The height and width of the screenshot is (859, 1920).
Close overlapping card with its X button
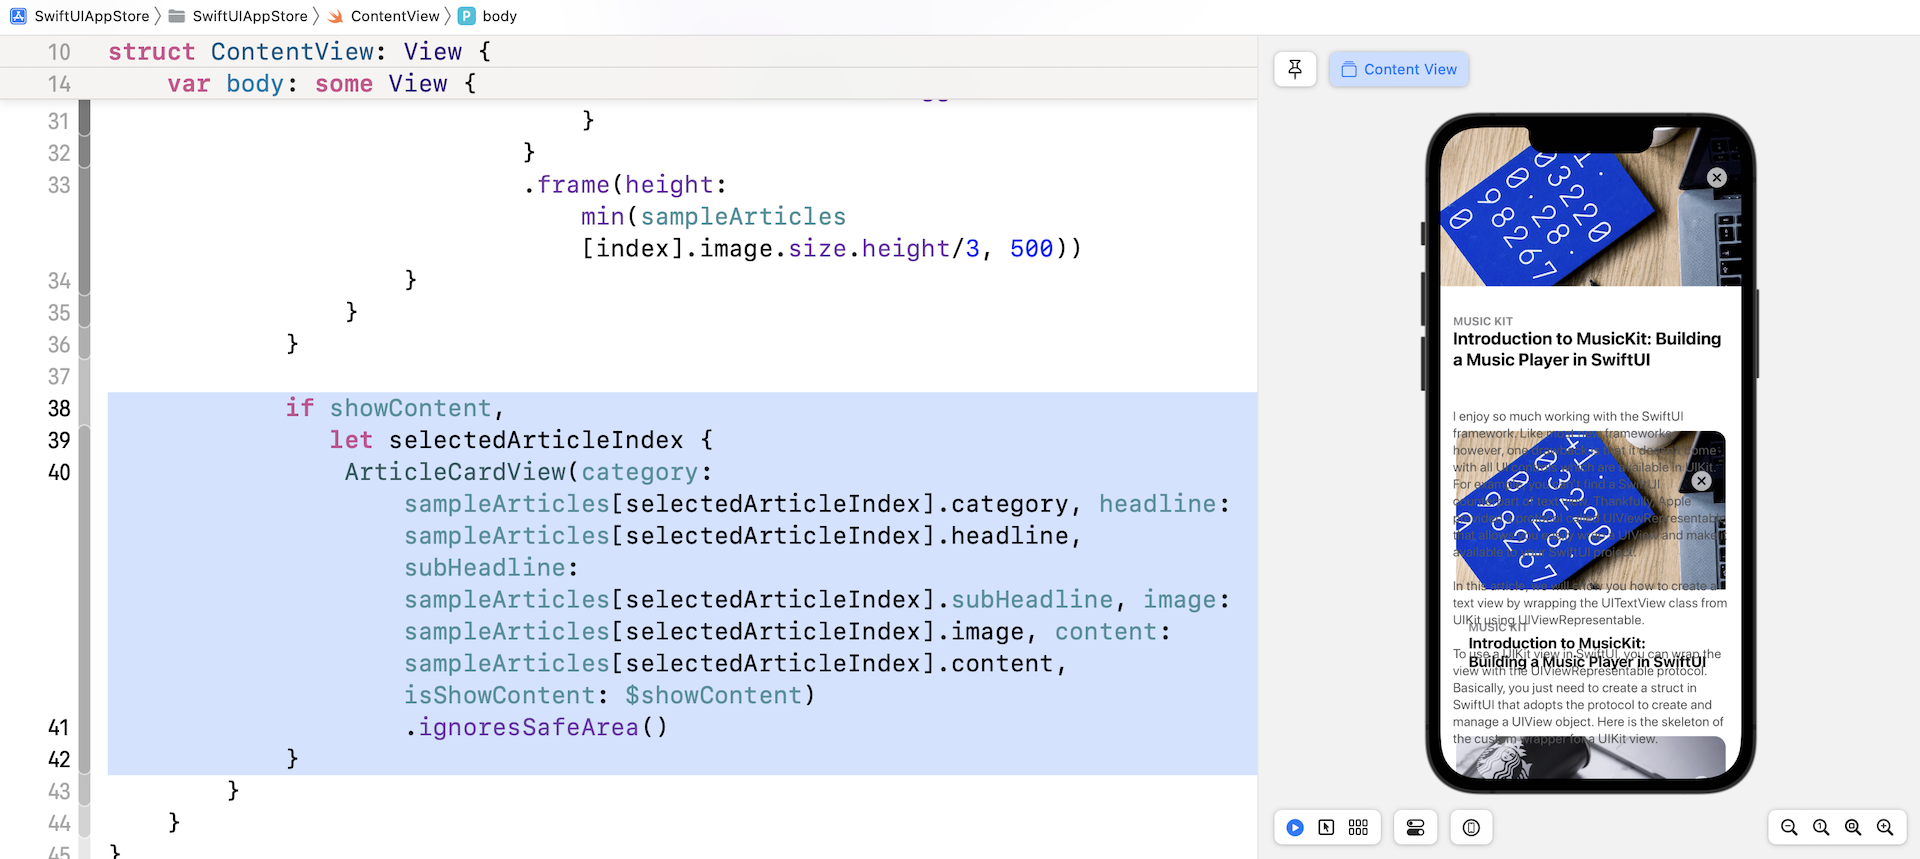tap(1701, 481)
